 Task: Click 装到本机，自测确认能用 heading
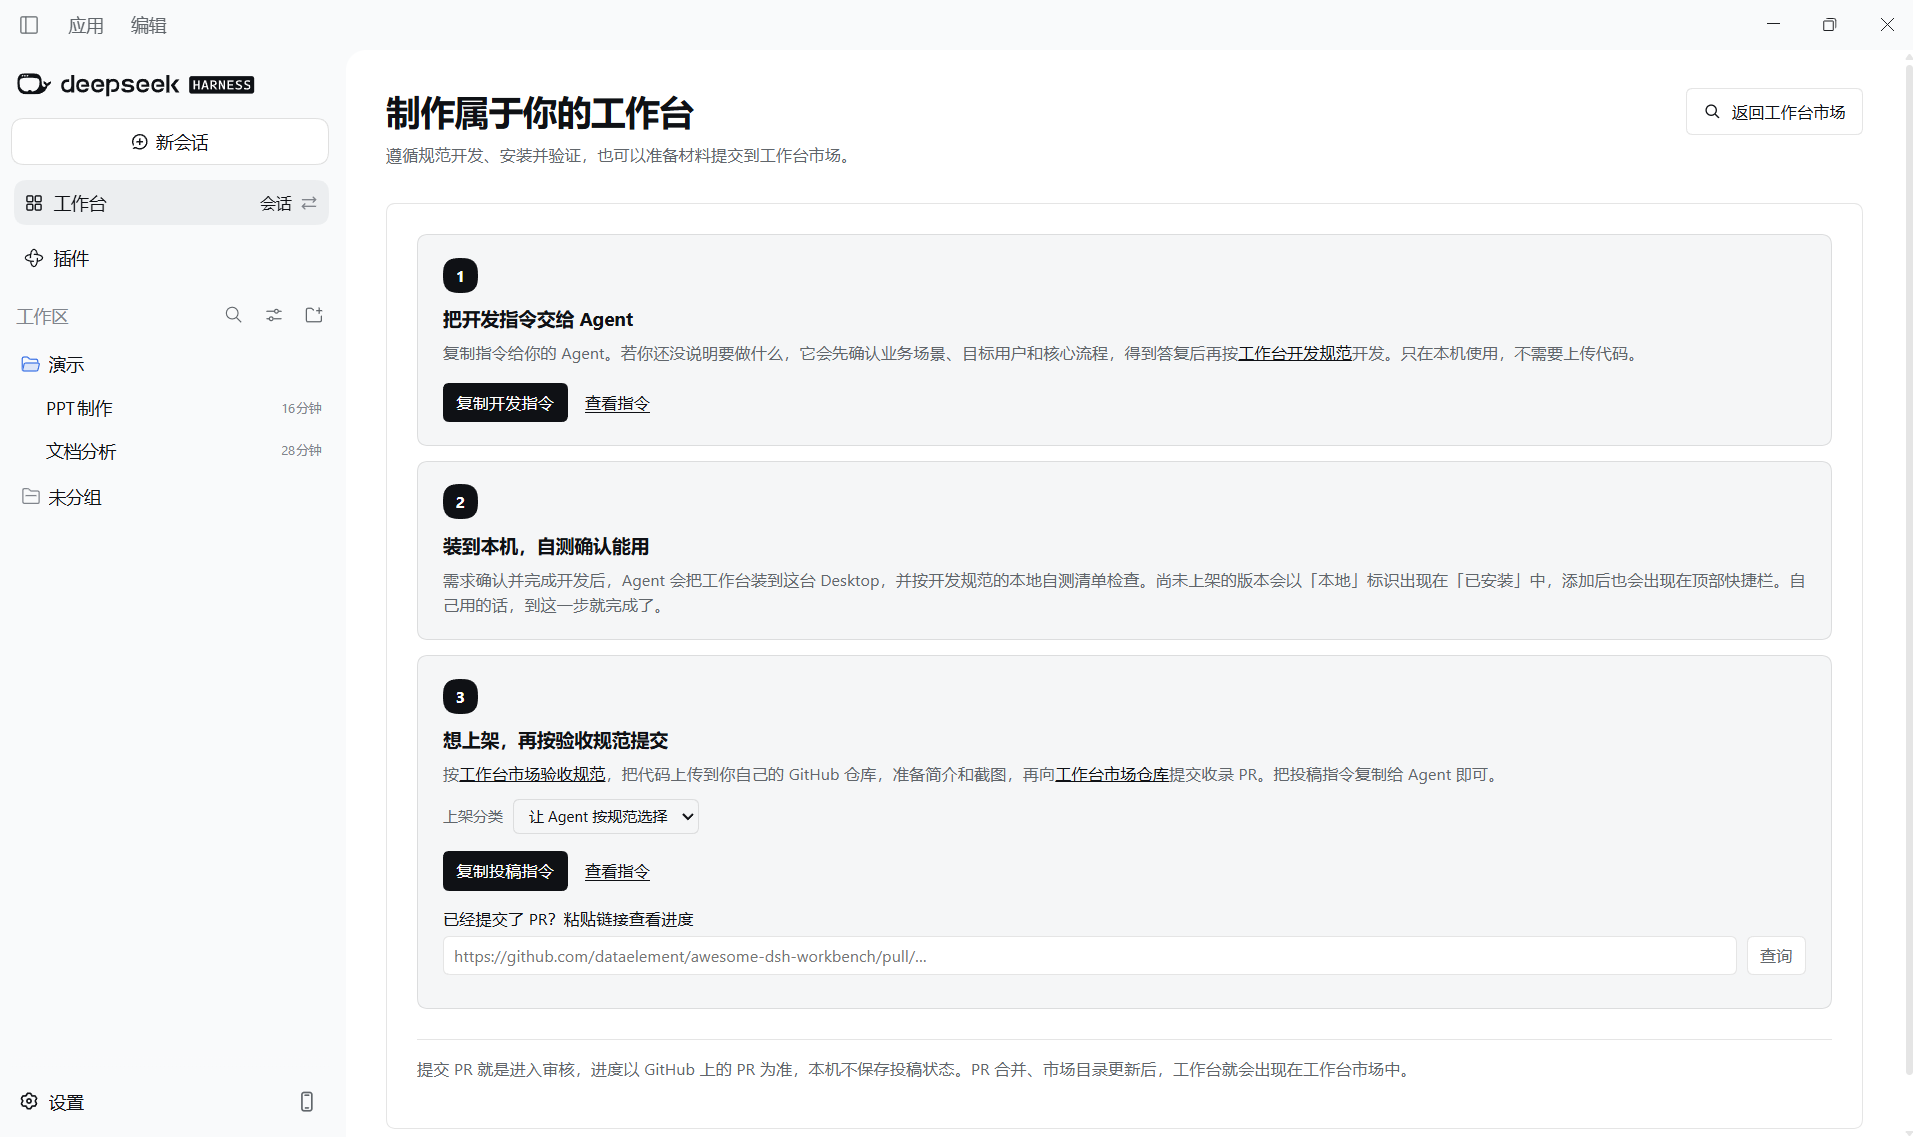point(546,546)
